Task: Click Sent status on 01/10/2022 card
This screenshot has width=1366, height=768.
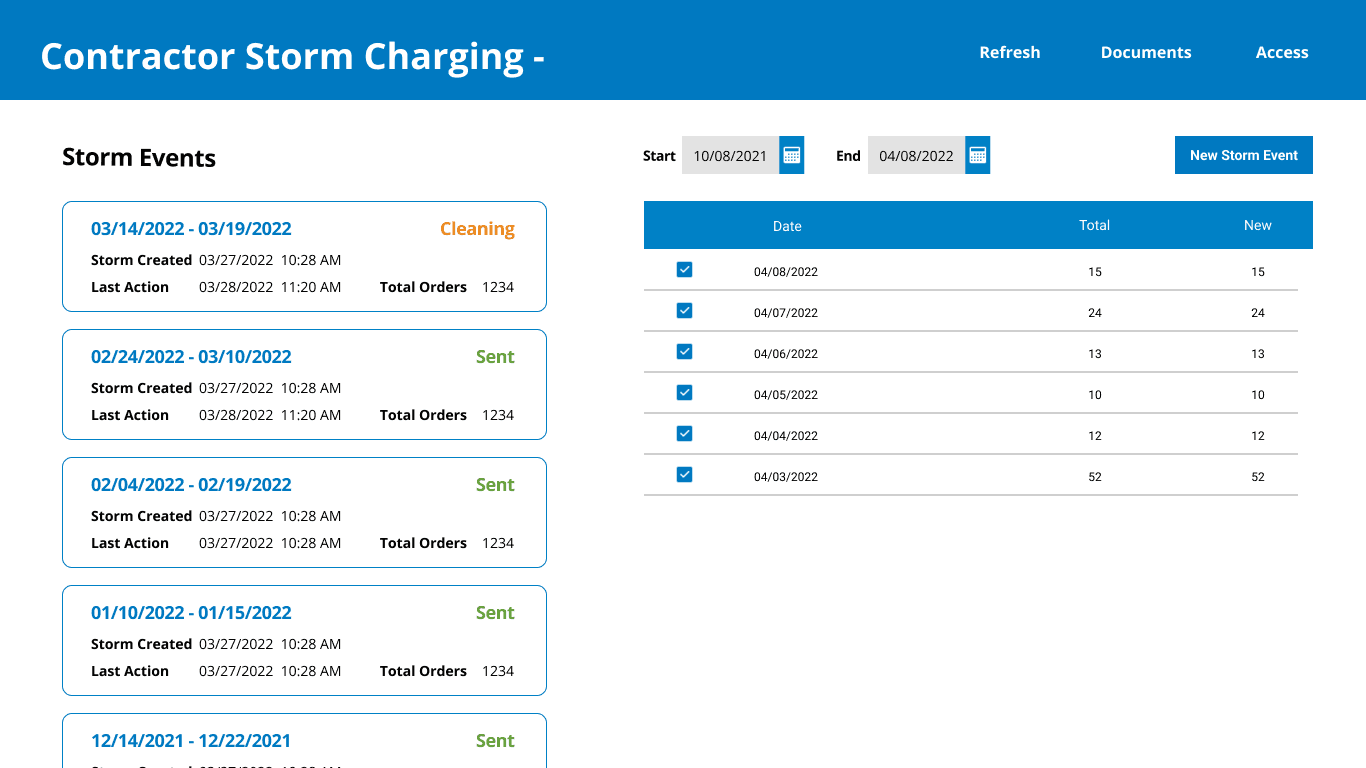Action: (x=495, y=613)
